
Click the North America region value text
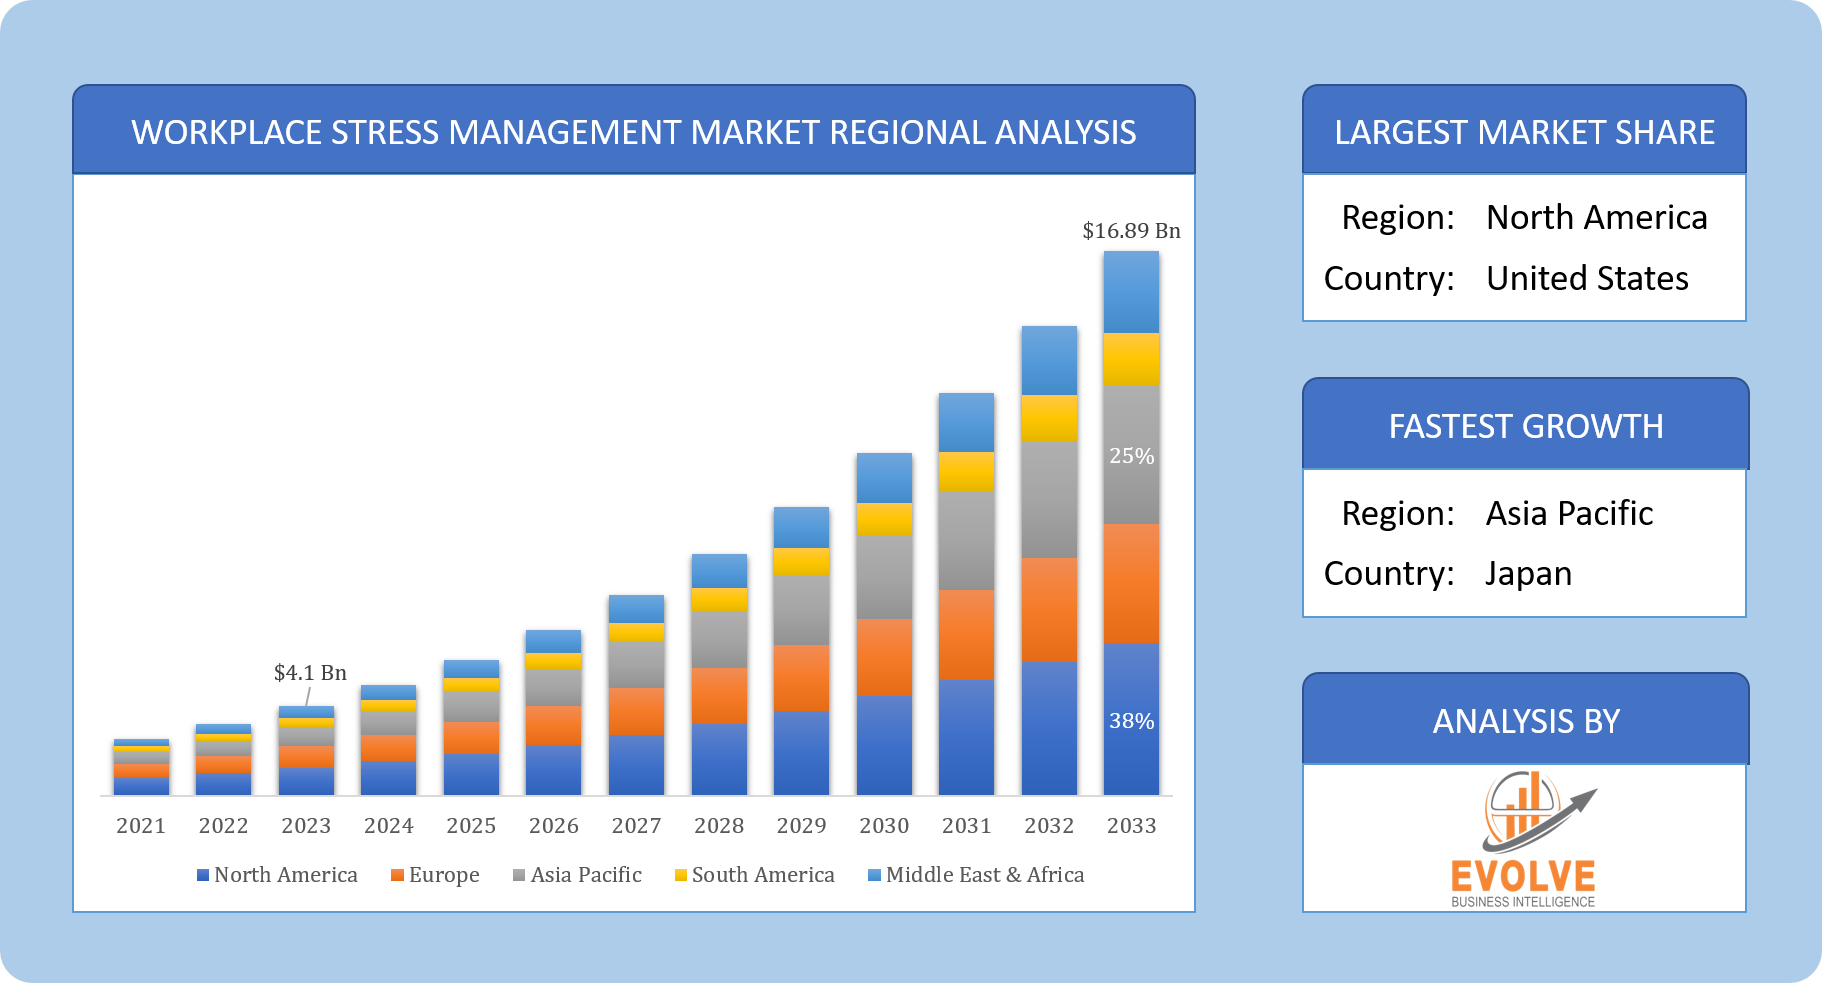click(x=1596, y=218)
